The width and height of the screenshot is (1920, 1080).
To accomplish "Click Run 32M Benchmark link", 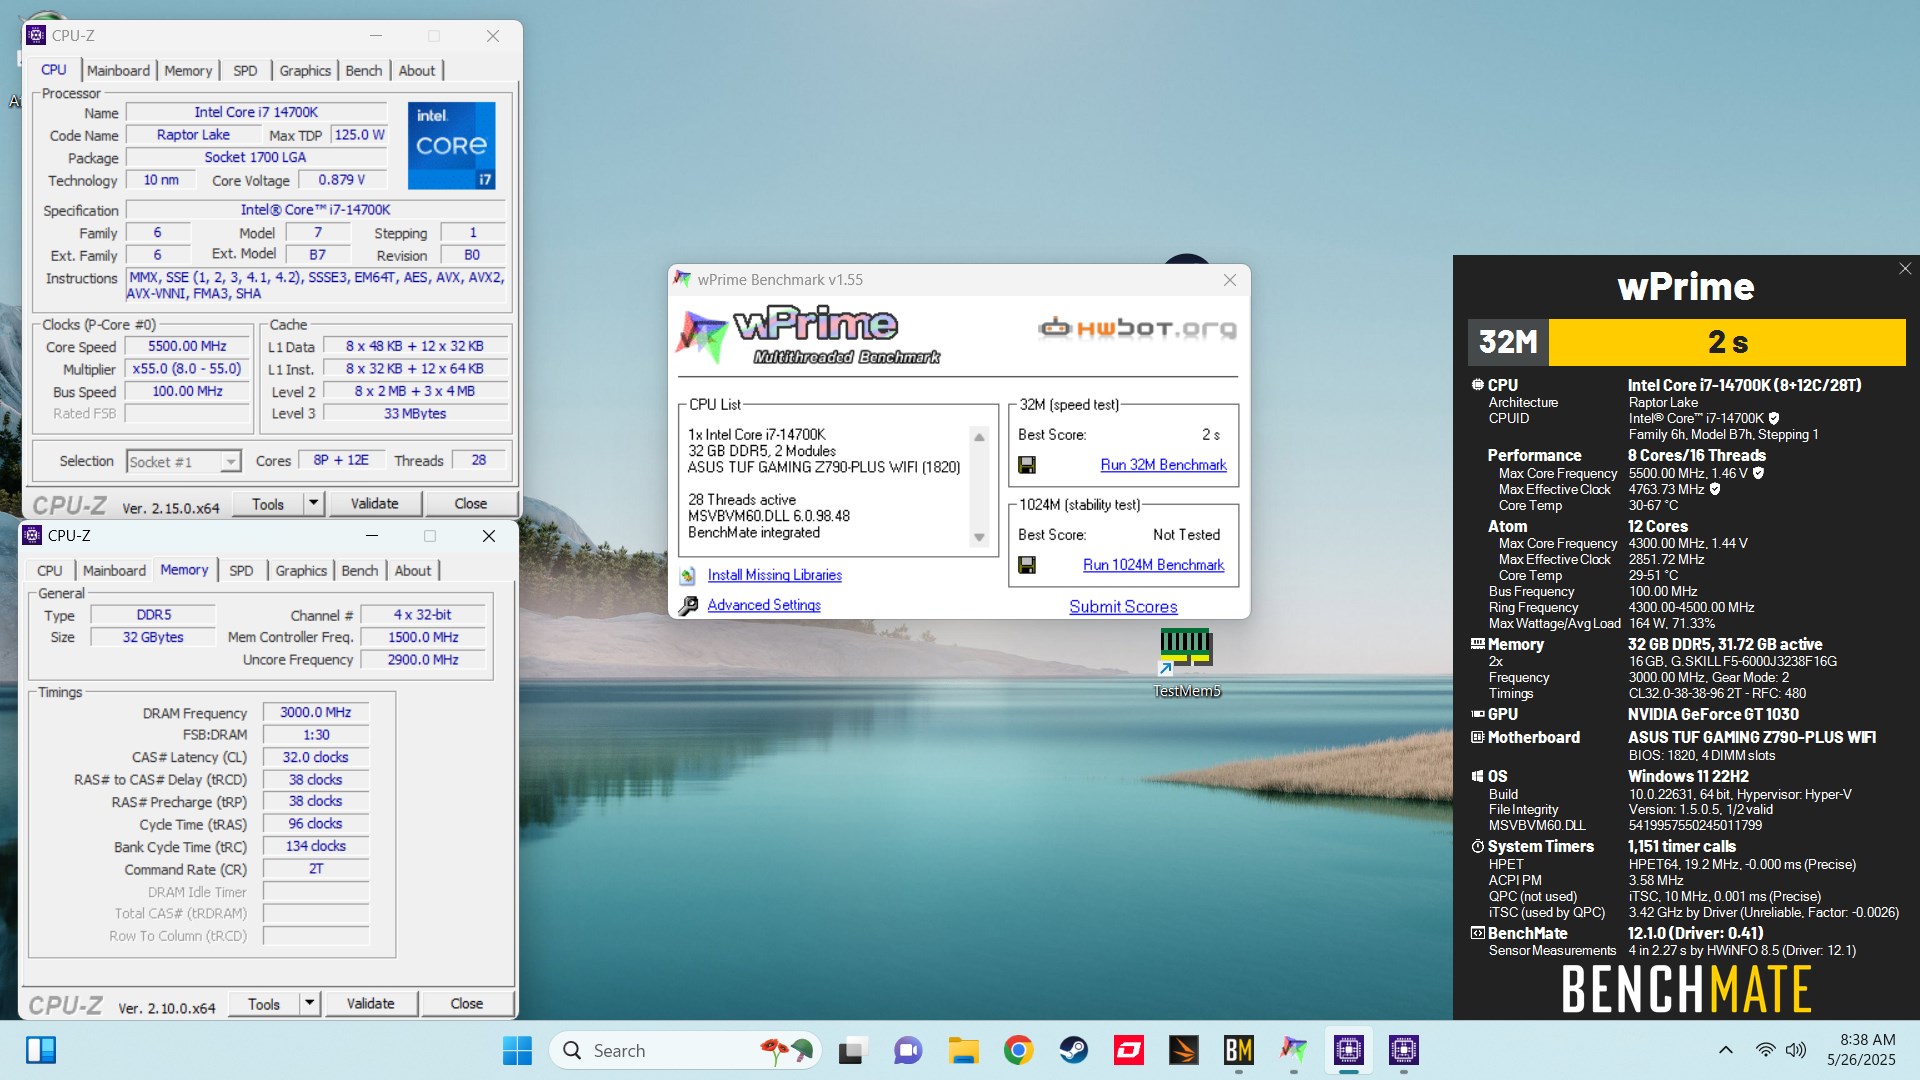I will pyautogui.click(x=1163, y=465).
